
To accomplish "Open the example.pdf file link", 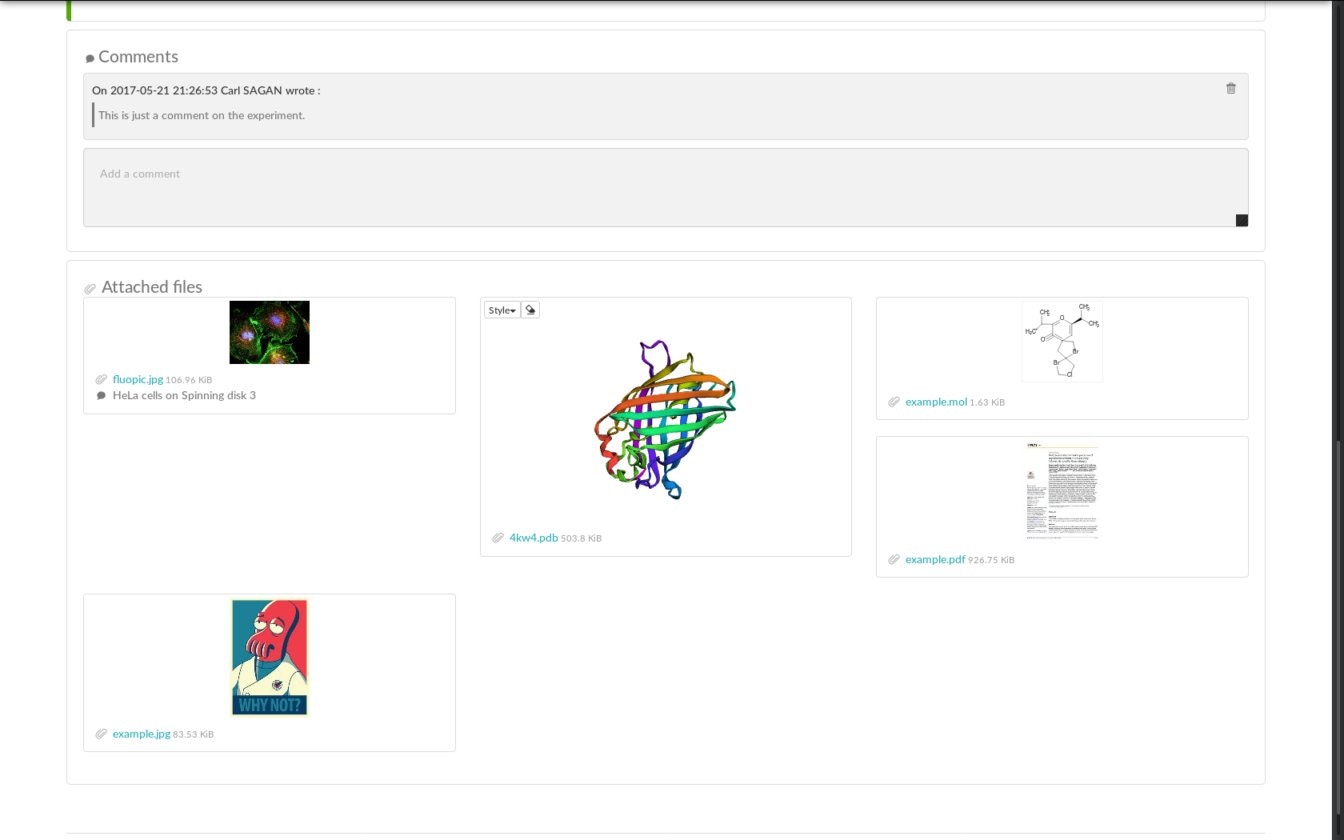I will point(935,559).
